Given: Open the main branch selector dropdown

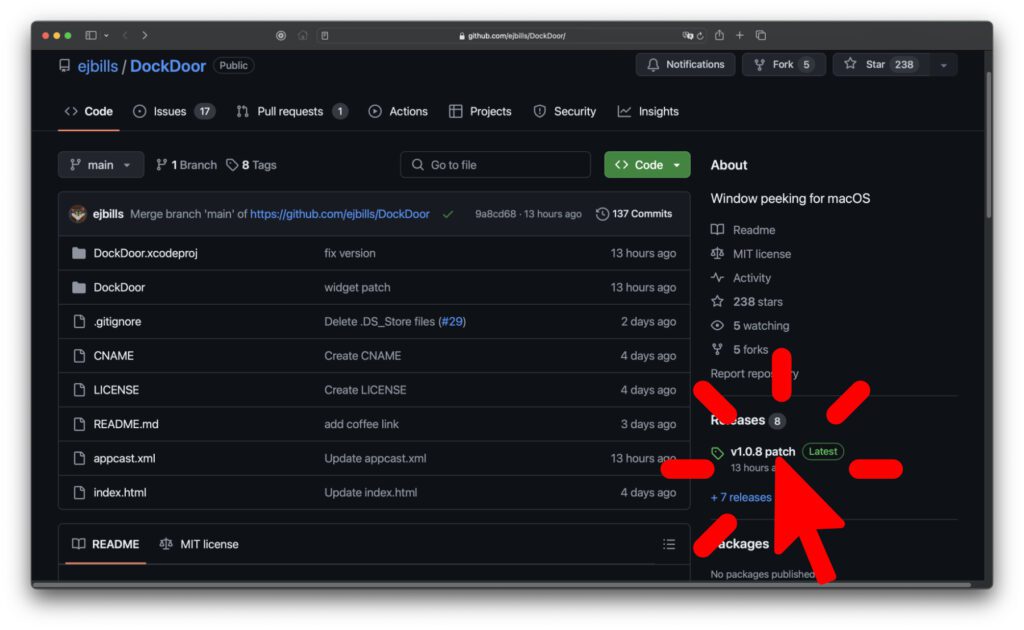Looking at the screenshot, I should coord(101,165).
